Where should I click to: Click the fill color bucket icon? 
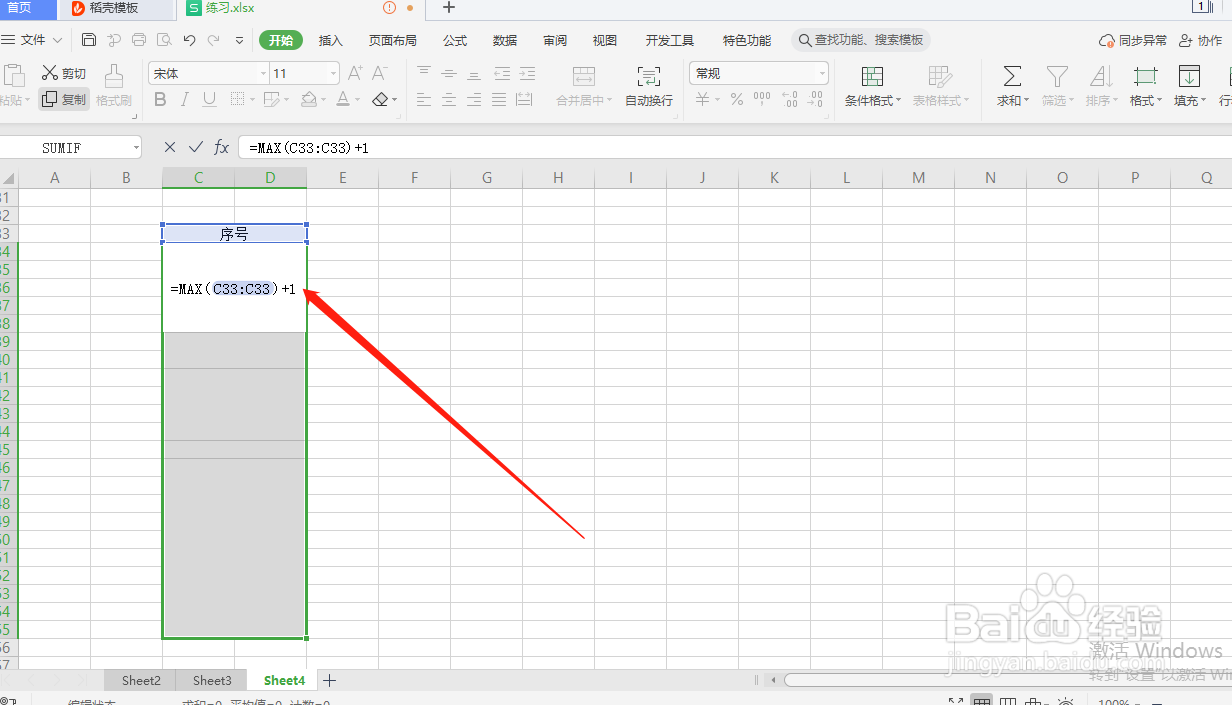309,99
